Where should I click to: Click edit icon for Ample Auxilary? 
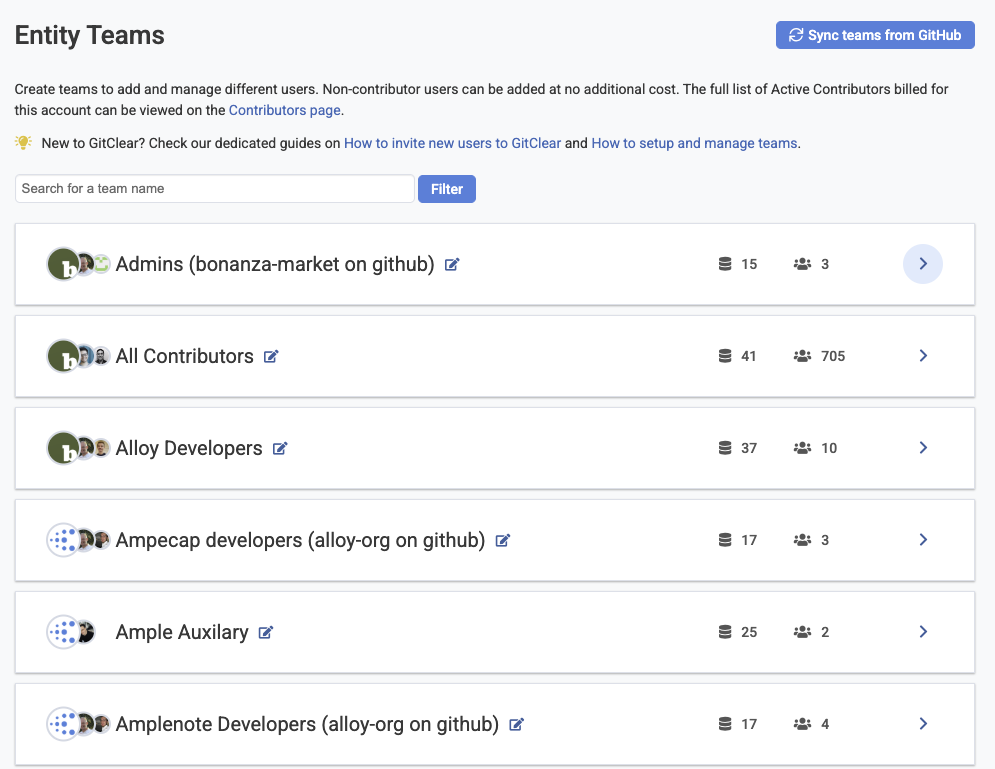(x=266, y=633)
